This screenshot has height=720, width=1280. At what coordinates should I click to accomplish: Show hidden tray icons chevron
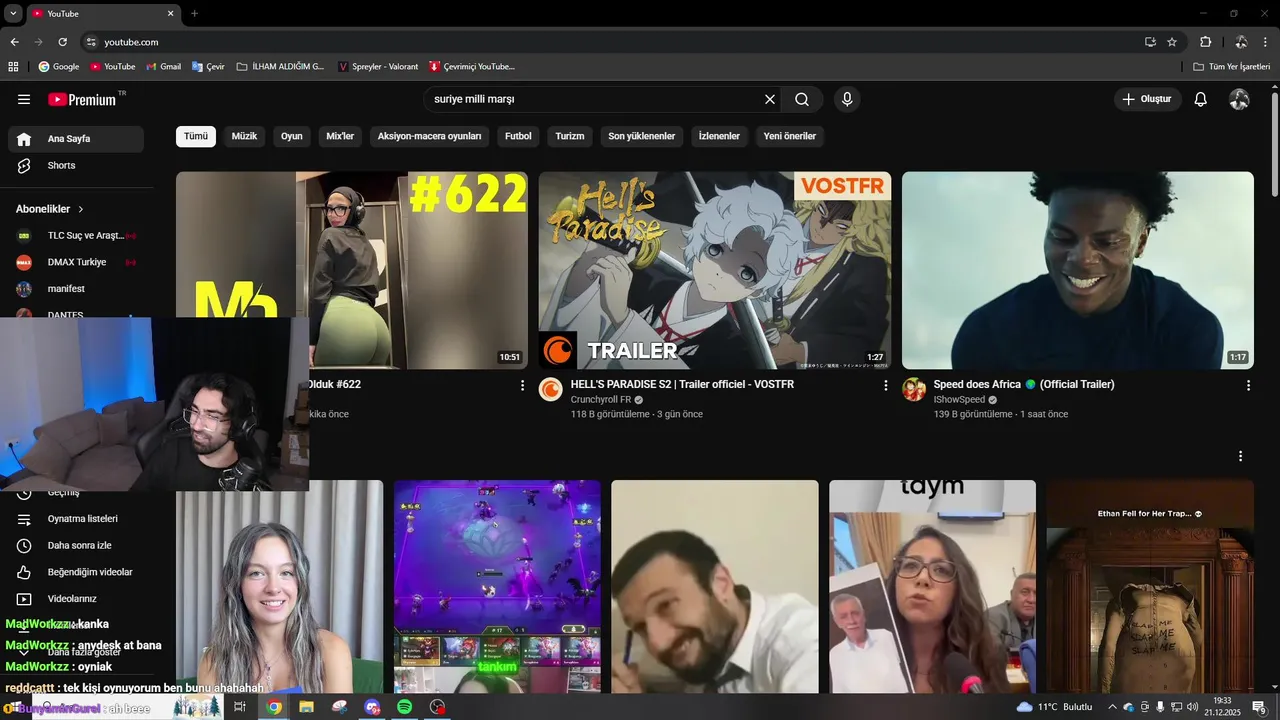[1112, 707]
